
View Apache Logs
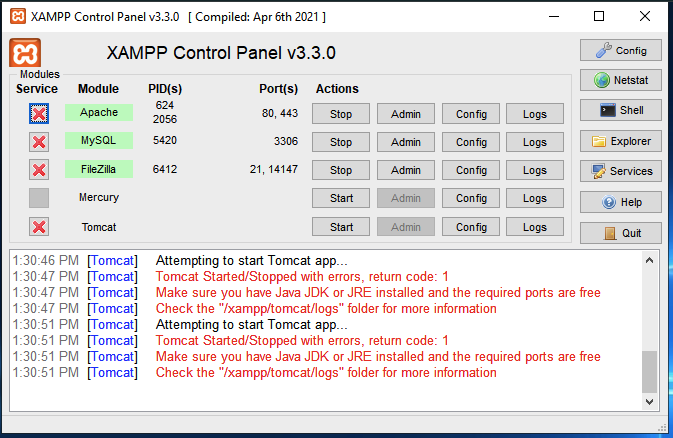pyautogui.click(x=535, y=114)
